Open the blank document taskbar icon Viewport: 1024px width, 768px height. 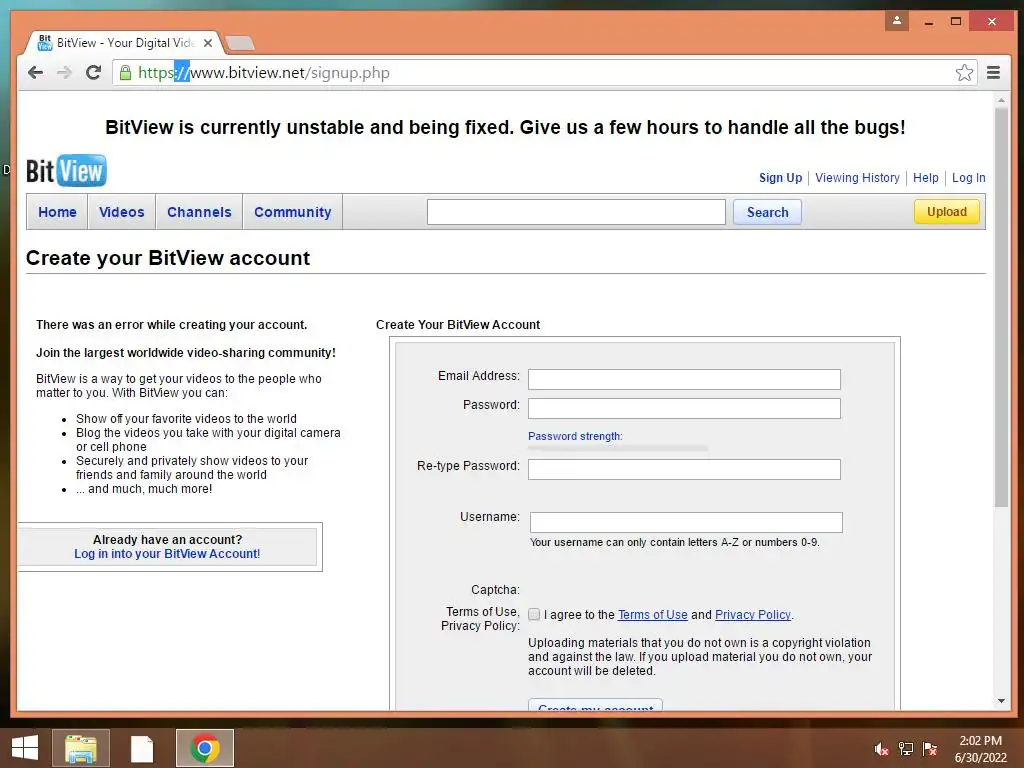pos(142,748)
